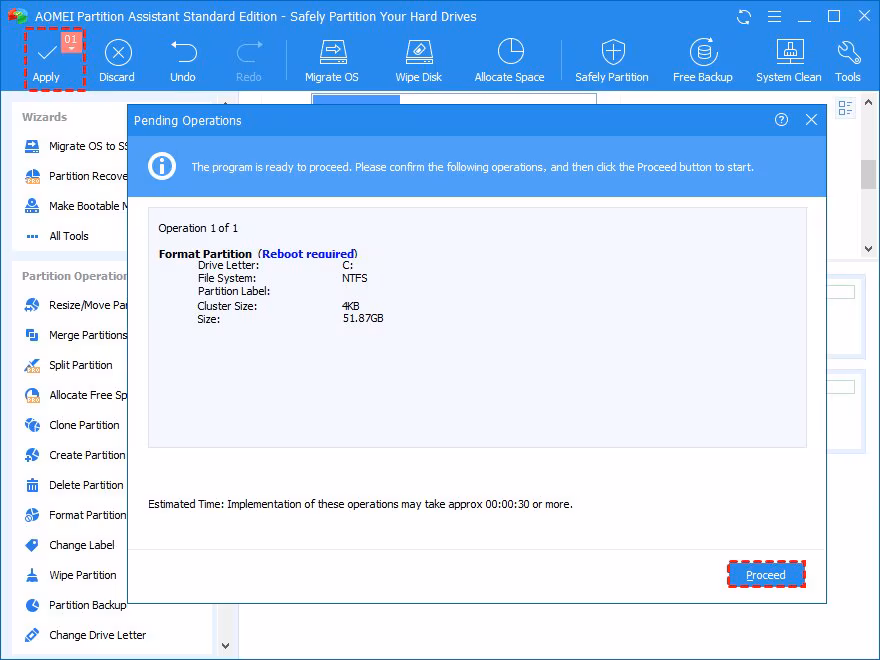This screenshot has width=880, height=660.
Task: Select Resize/Move Partition in the sidebar
Action: [76, 305]
